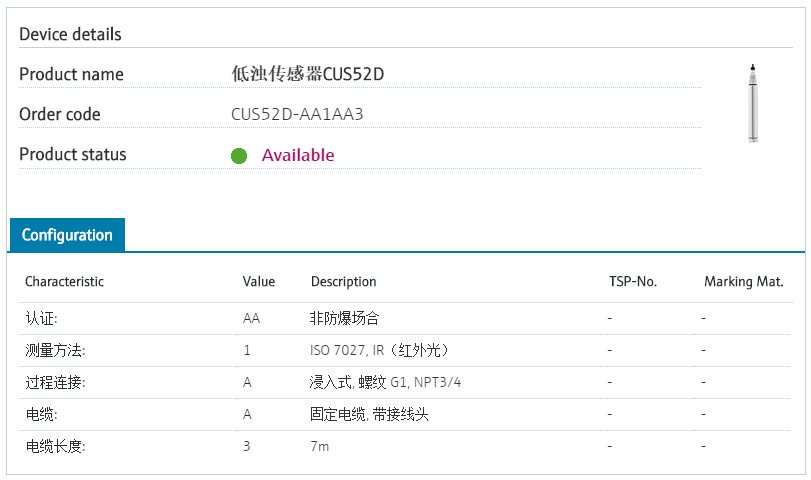Open the CUS52D sensor product thumbnail
The image size is (811, 480).
coord(750,104)
